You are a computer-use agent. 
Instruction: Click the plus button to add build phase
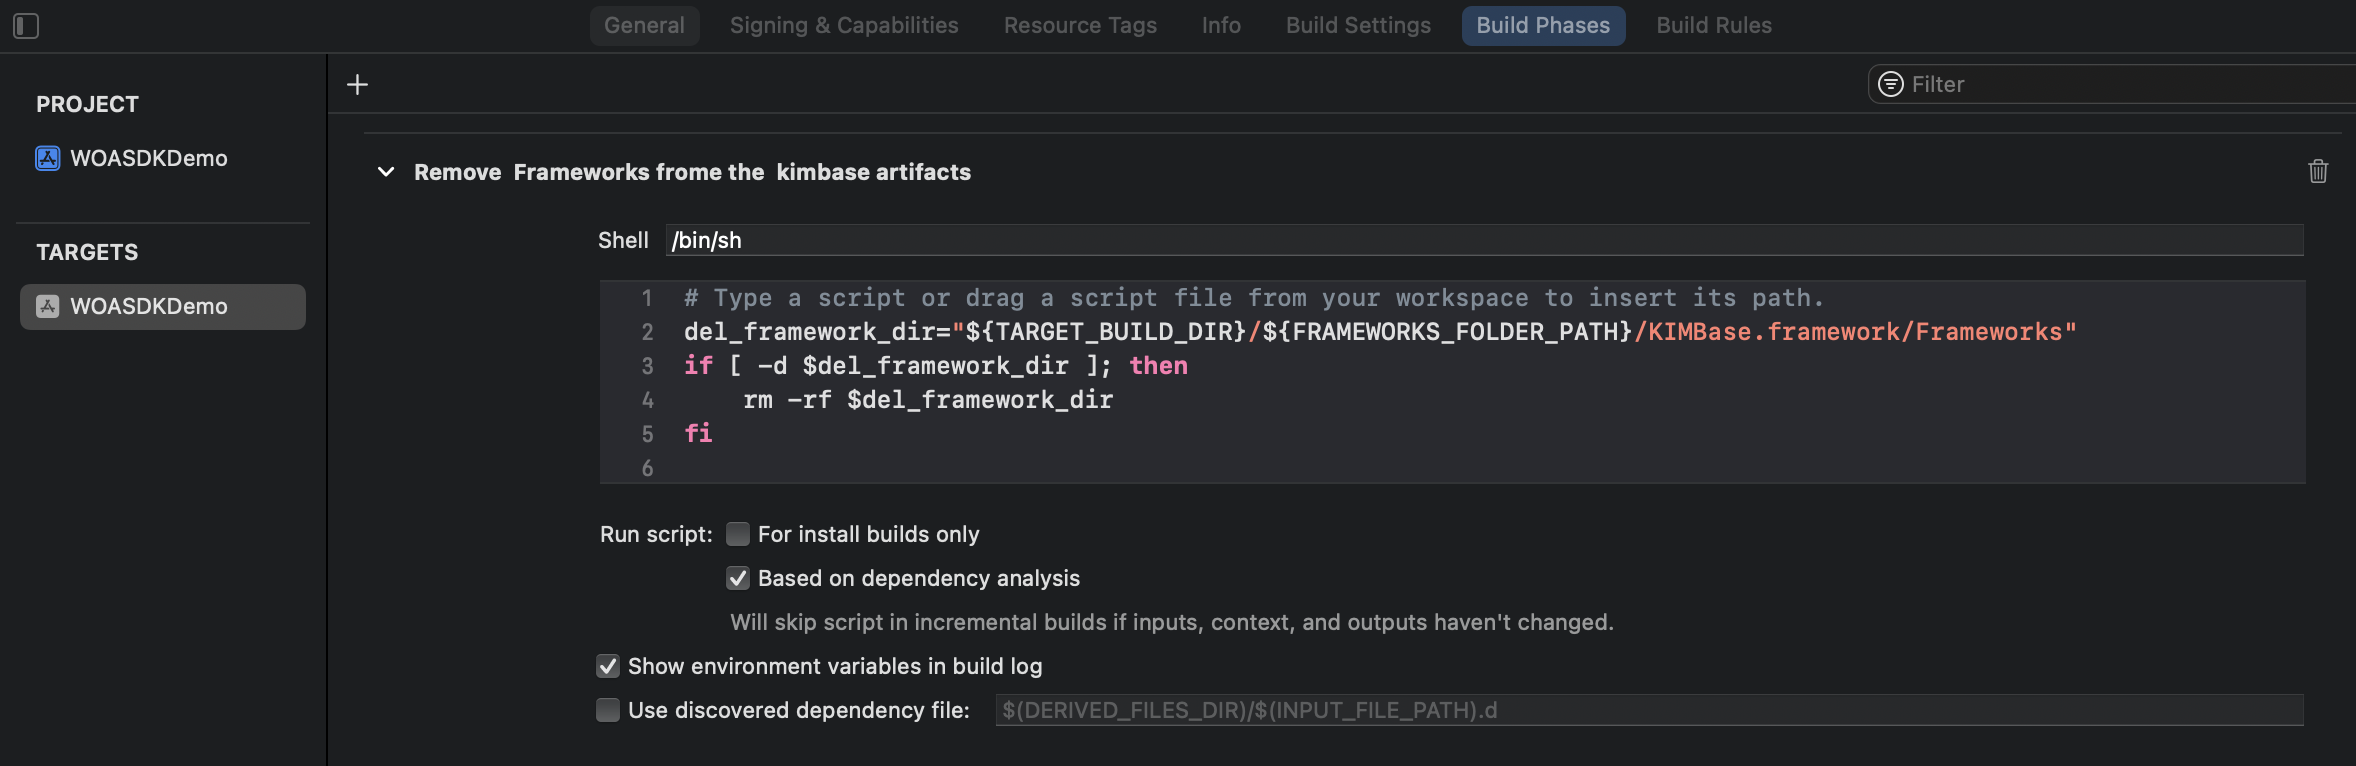[x=357, y=85]
